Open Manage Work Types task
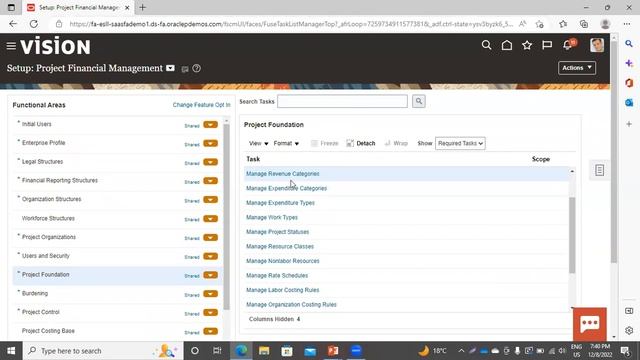Viewport: 640px width, 360px height. click(x=272, y=218)
